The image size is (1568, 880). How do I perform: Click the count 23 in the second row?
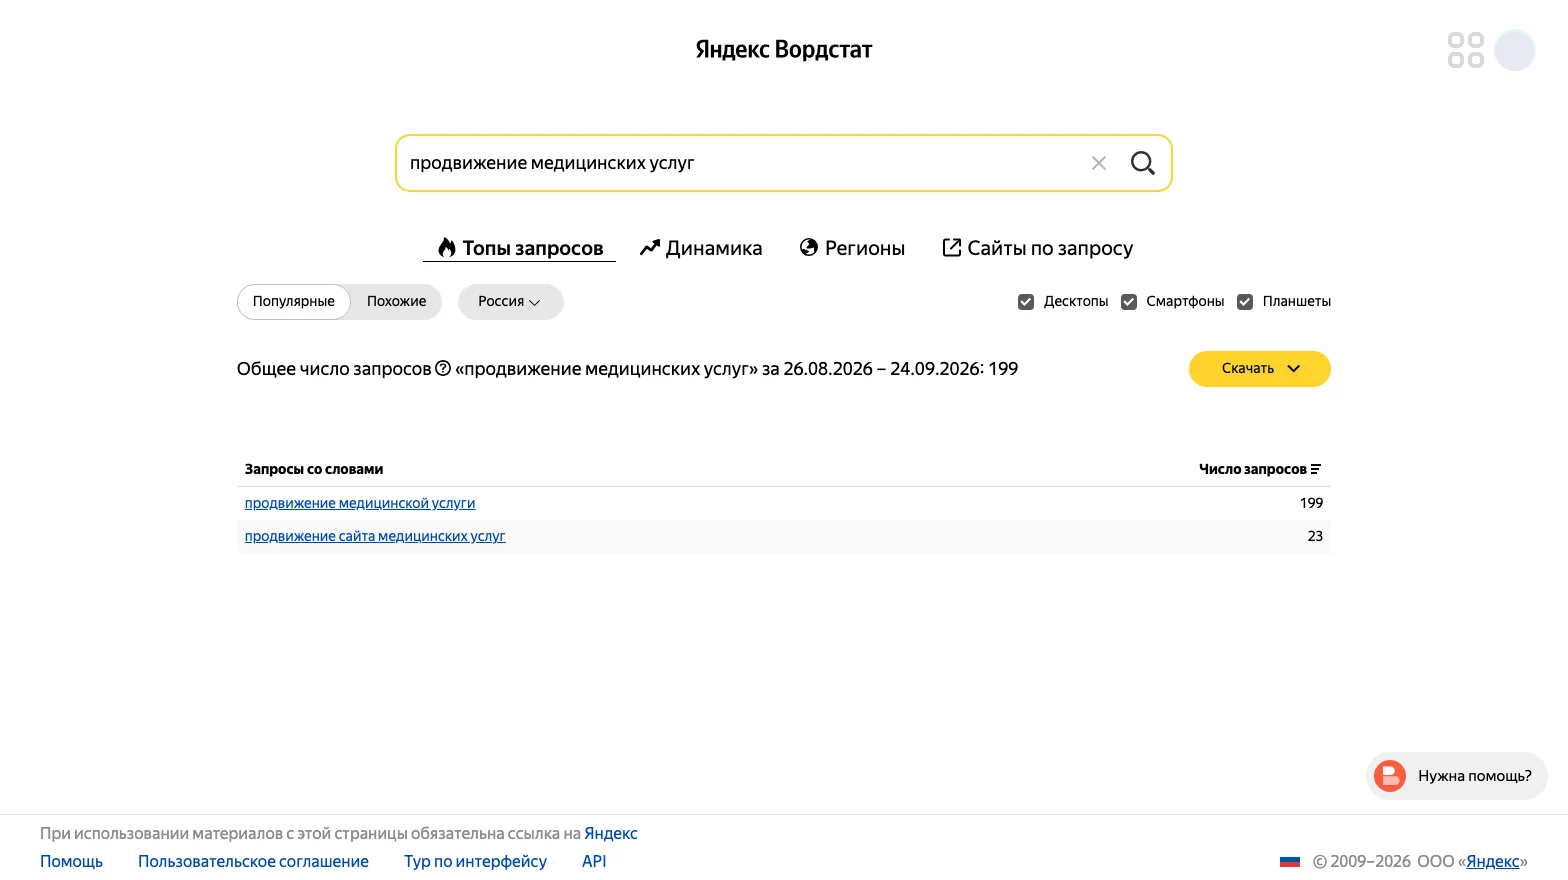click(1315, 536)
